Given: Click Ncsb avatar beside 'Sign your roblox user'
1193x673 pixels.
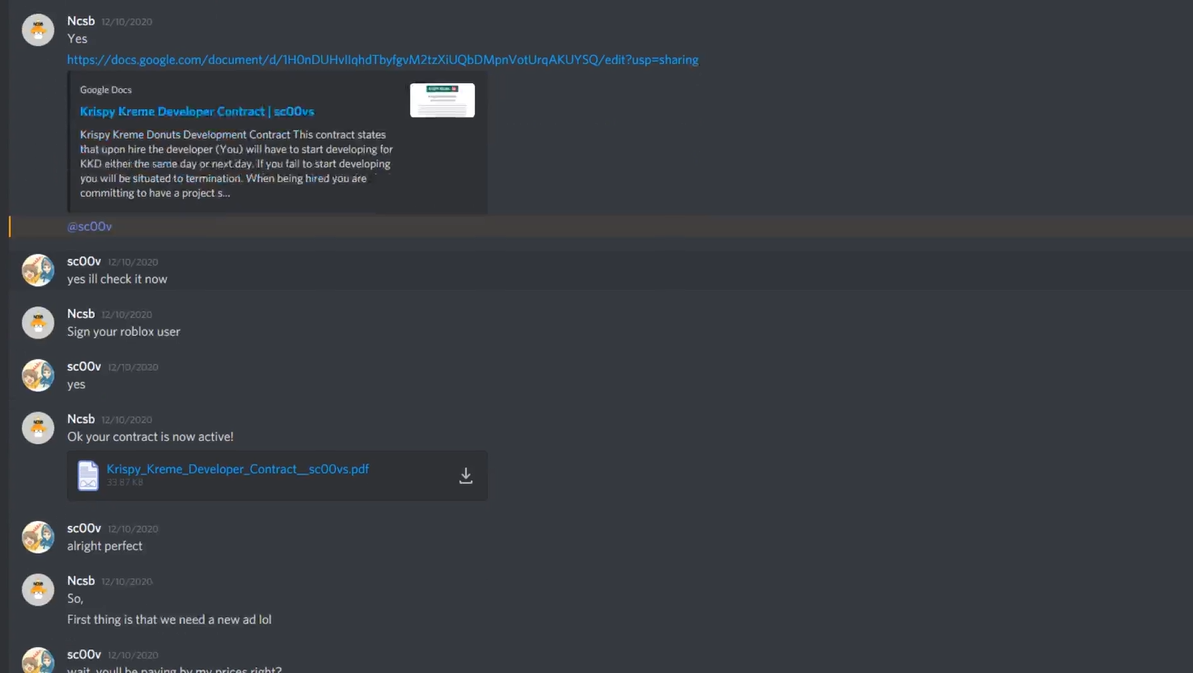Looking at the screenshot, I should 38,322.
